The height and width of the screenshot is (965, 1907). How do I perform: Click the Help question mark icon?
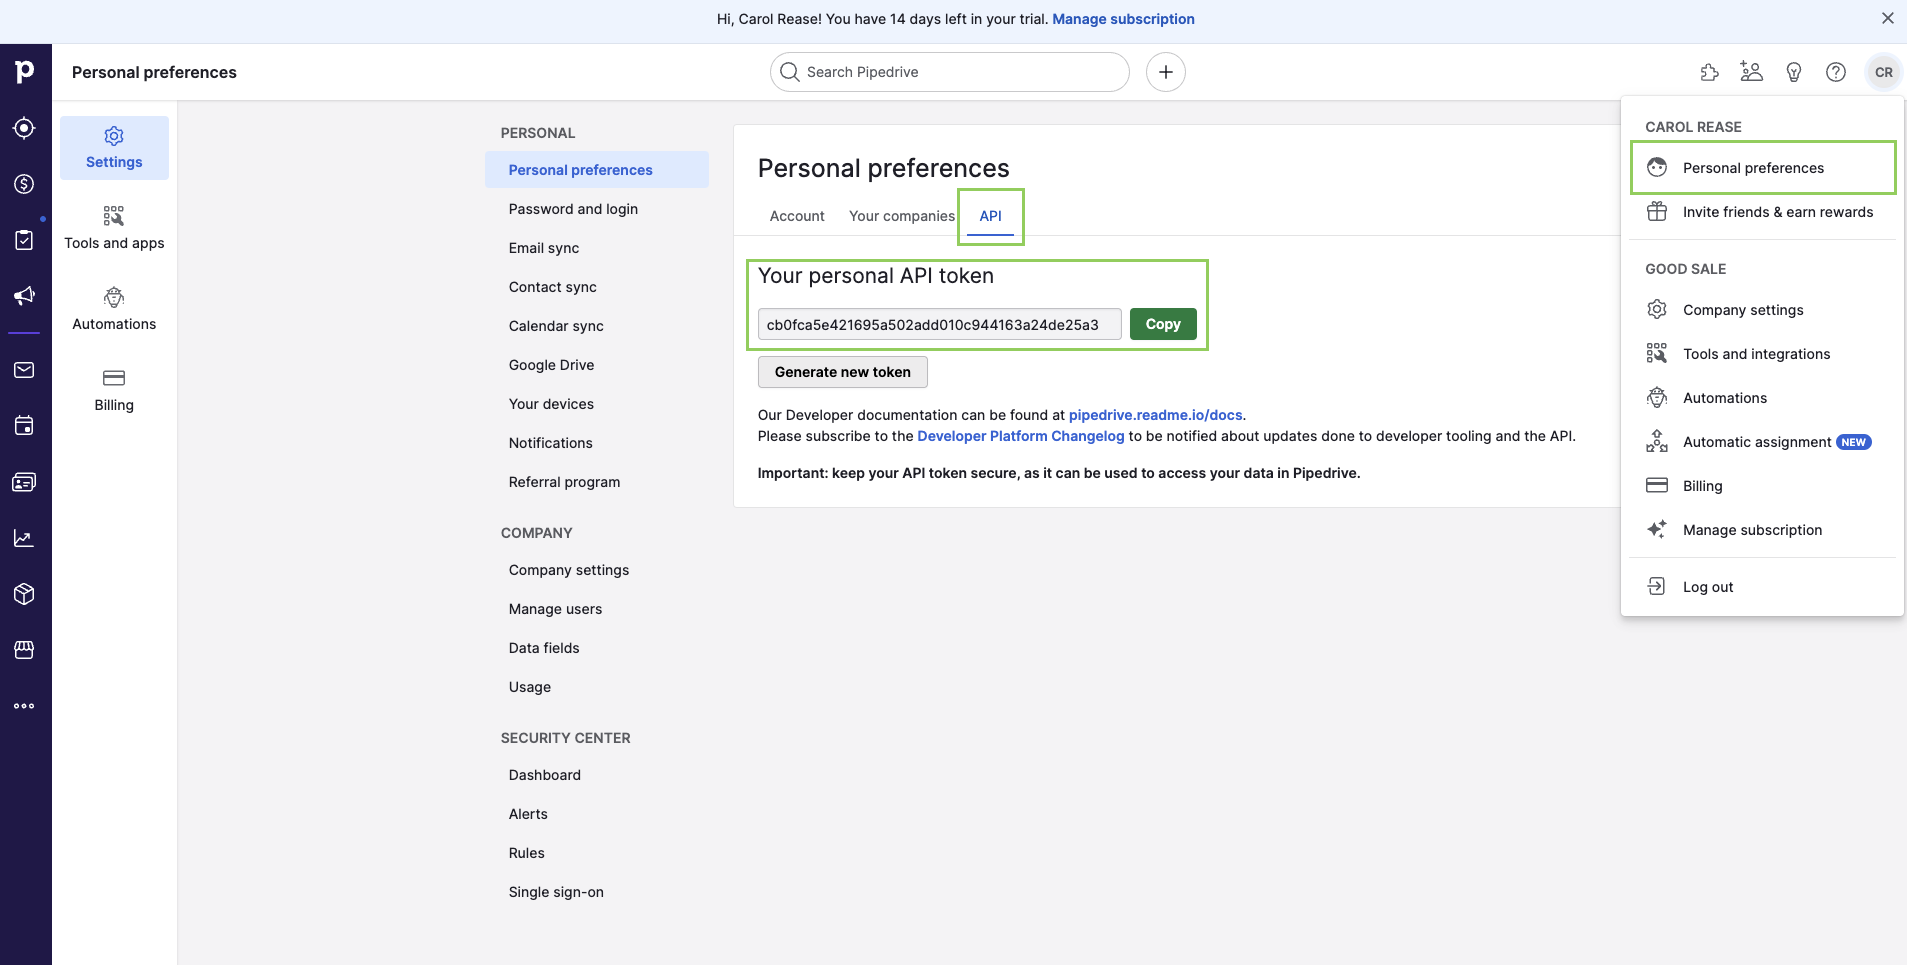1835,72
